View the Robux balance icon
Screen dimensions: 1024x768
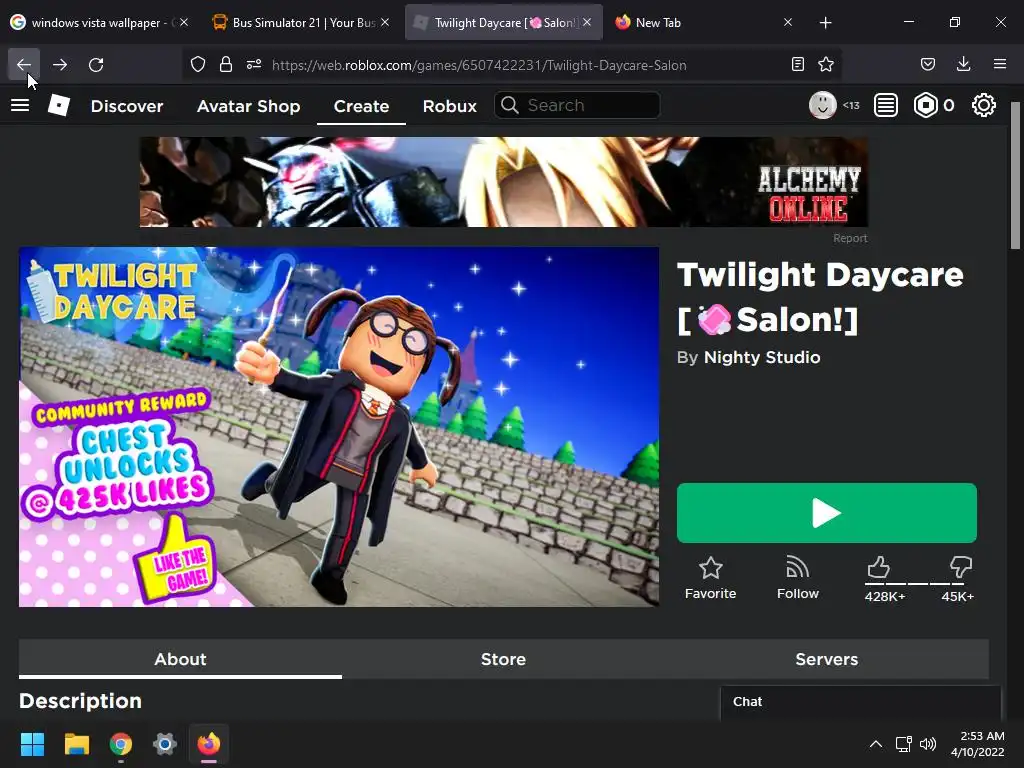coord(925,105)
